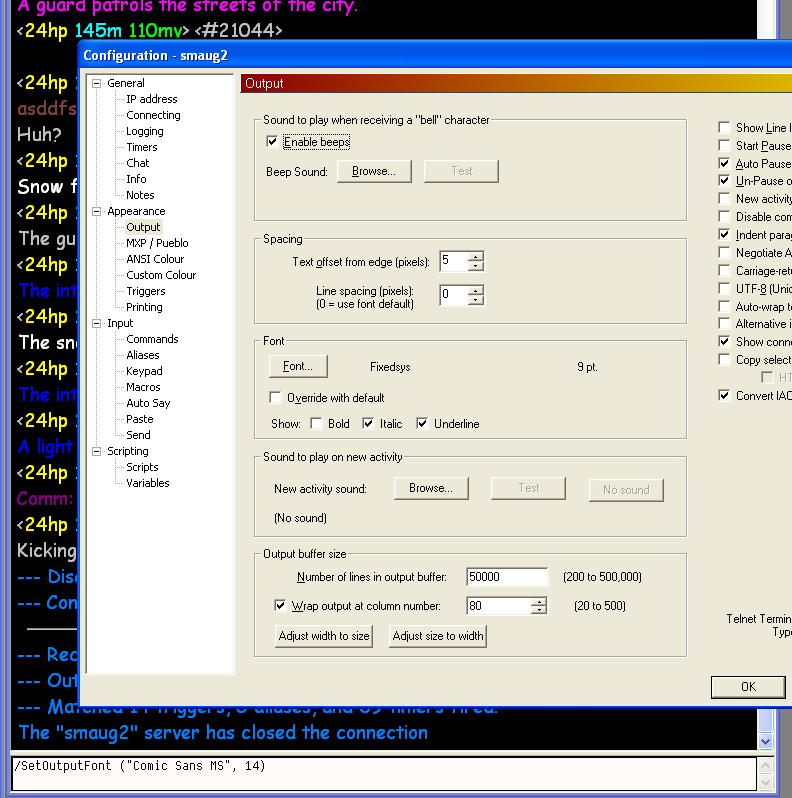Increase text offset from edge value
792x798 pixels.
click(x=476, y=256)
